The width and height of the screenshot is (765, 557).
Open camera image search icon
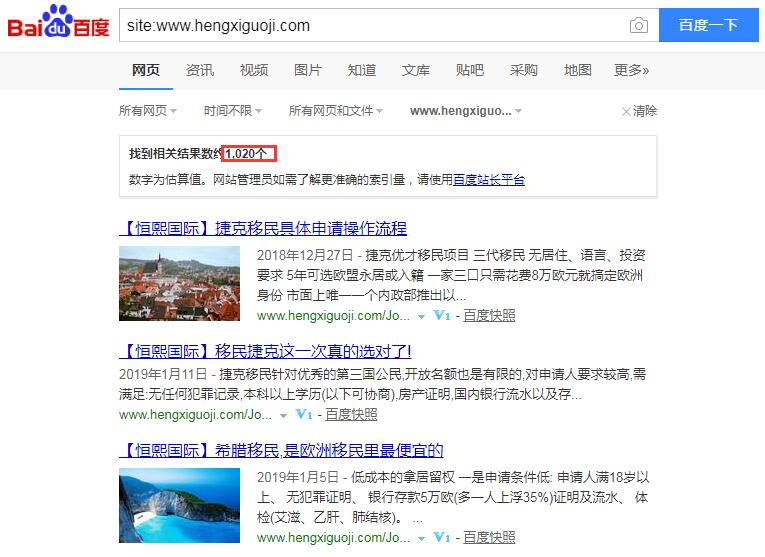click(639, 25)
